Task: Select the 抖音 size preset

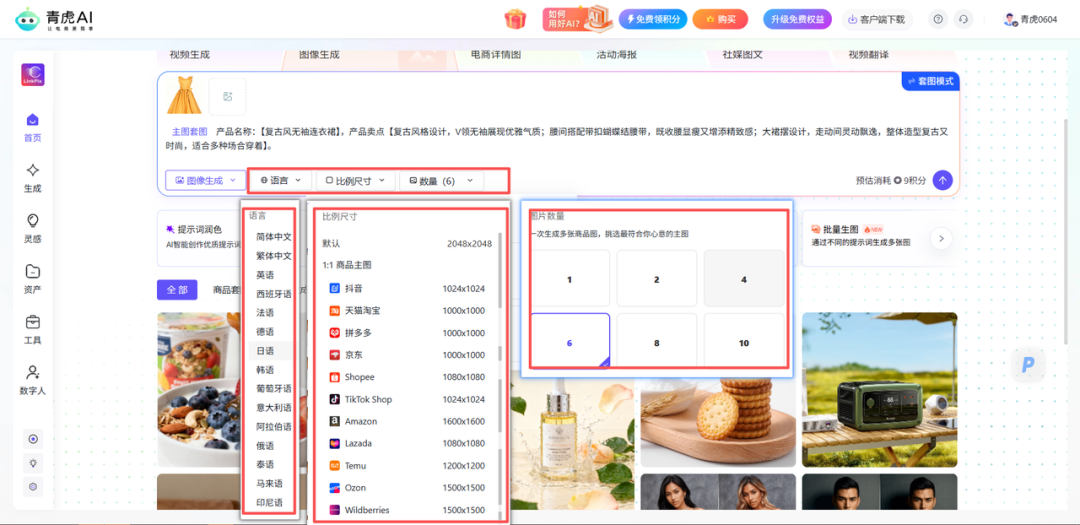Action: click(407, 289)
